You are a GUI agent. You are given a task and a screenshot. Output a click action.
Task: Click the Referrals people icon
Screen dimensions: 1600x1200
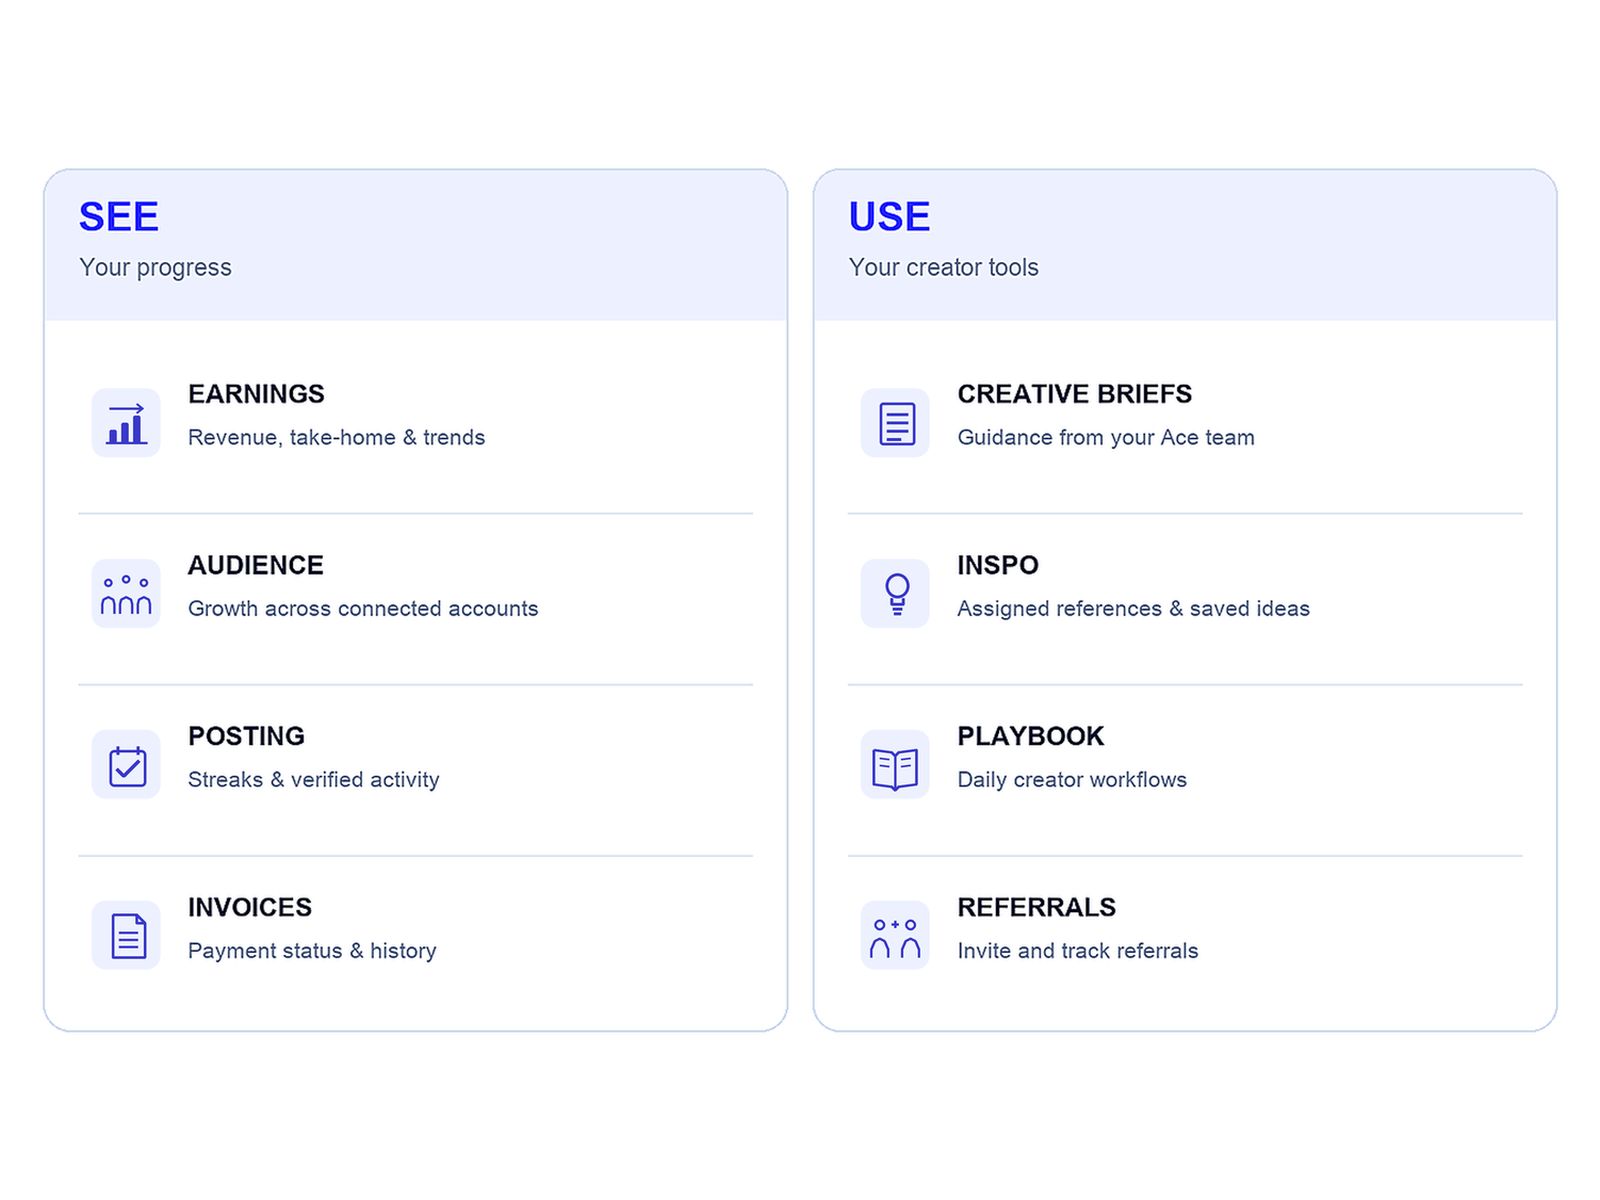click(x=895, y=936)
